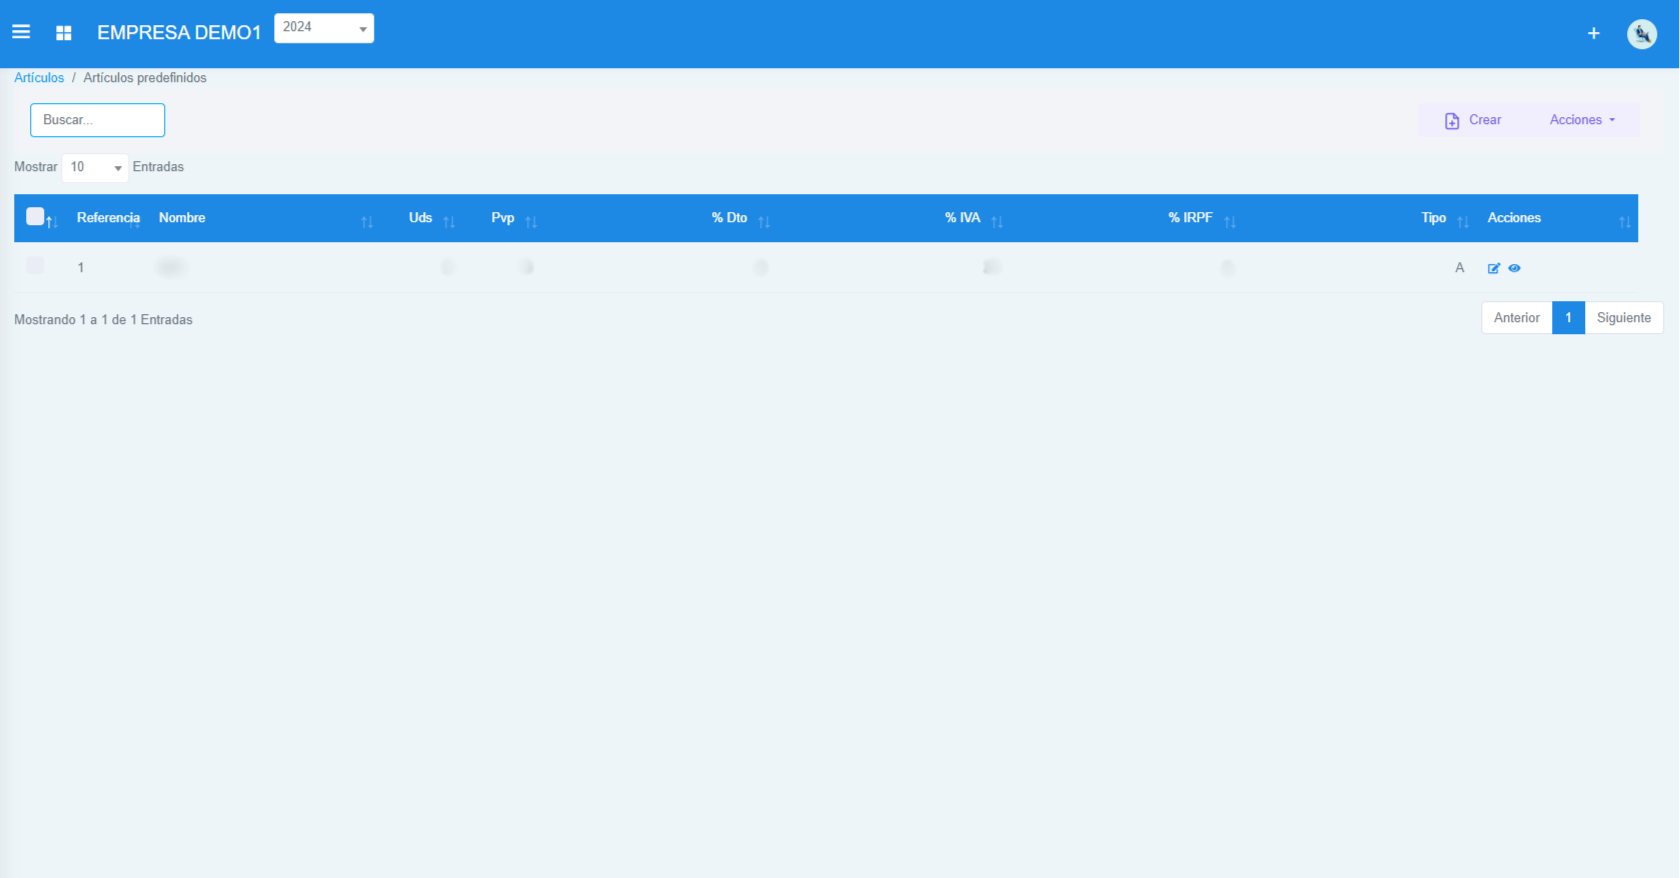Check the checkbox for row 1
Screen dimensions: 1680x878
pyautogui.click(x=35, y=266)
